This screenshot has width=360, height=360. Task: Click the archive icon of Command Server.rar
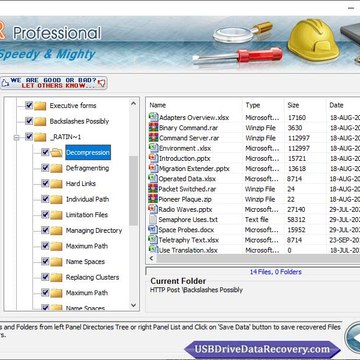[153, 138]
